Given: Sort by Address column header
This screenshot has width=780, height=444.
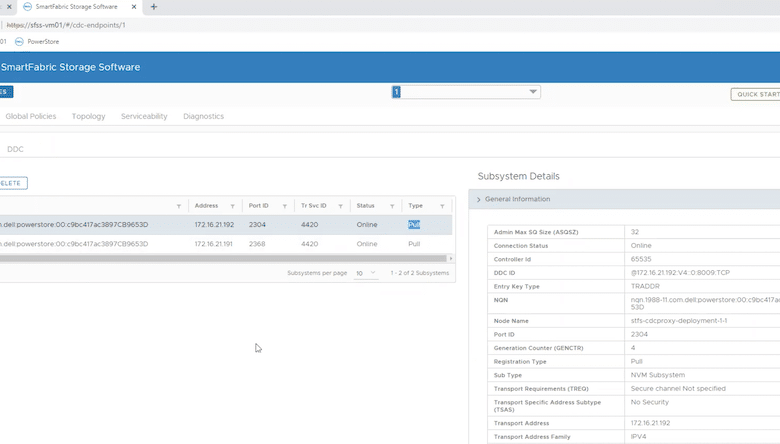Looking at the screenshot, I should 206,206.
